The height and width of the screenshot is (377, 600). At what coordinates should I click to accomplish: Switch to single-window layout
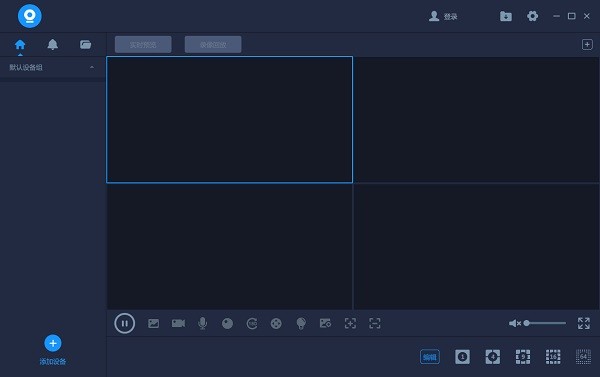pyautogui.click(x=462, y=357)
